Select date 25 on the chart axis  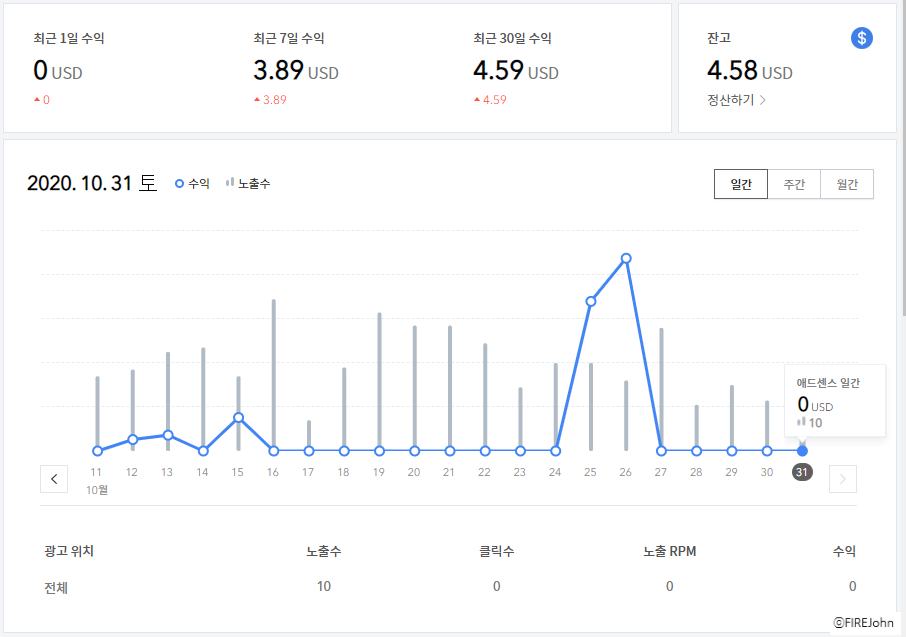tap(590, 472)
